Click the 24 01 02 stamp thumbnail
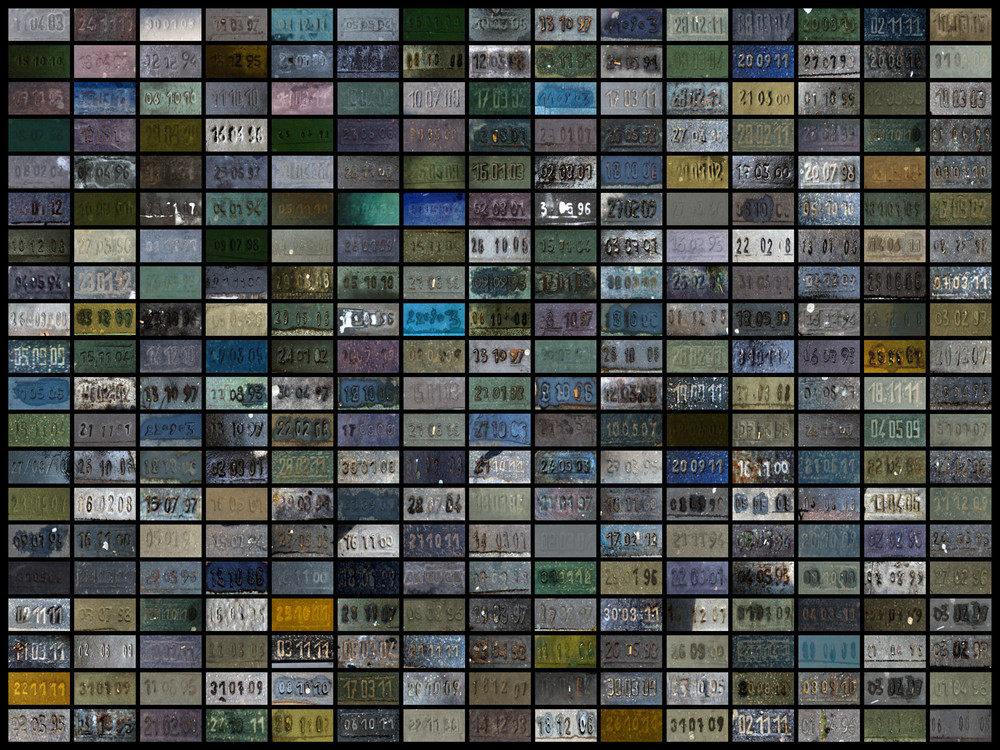Screen dimensions: 1000x750 [301, 357]
